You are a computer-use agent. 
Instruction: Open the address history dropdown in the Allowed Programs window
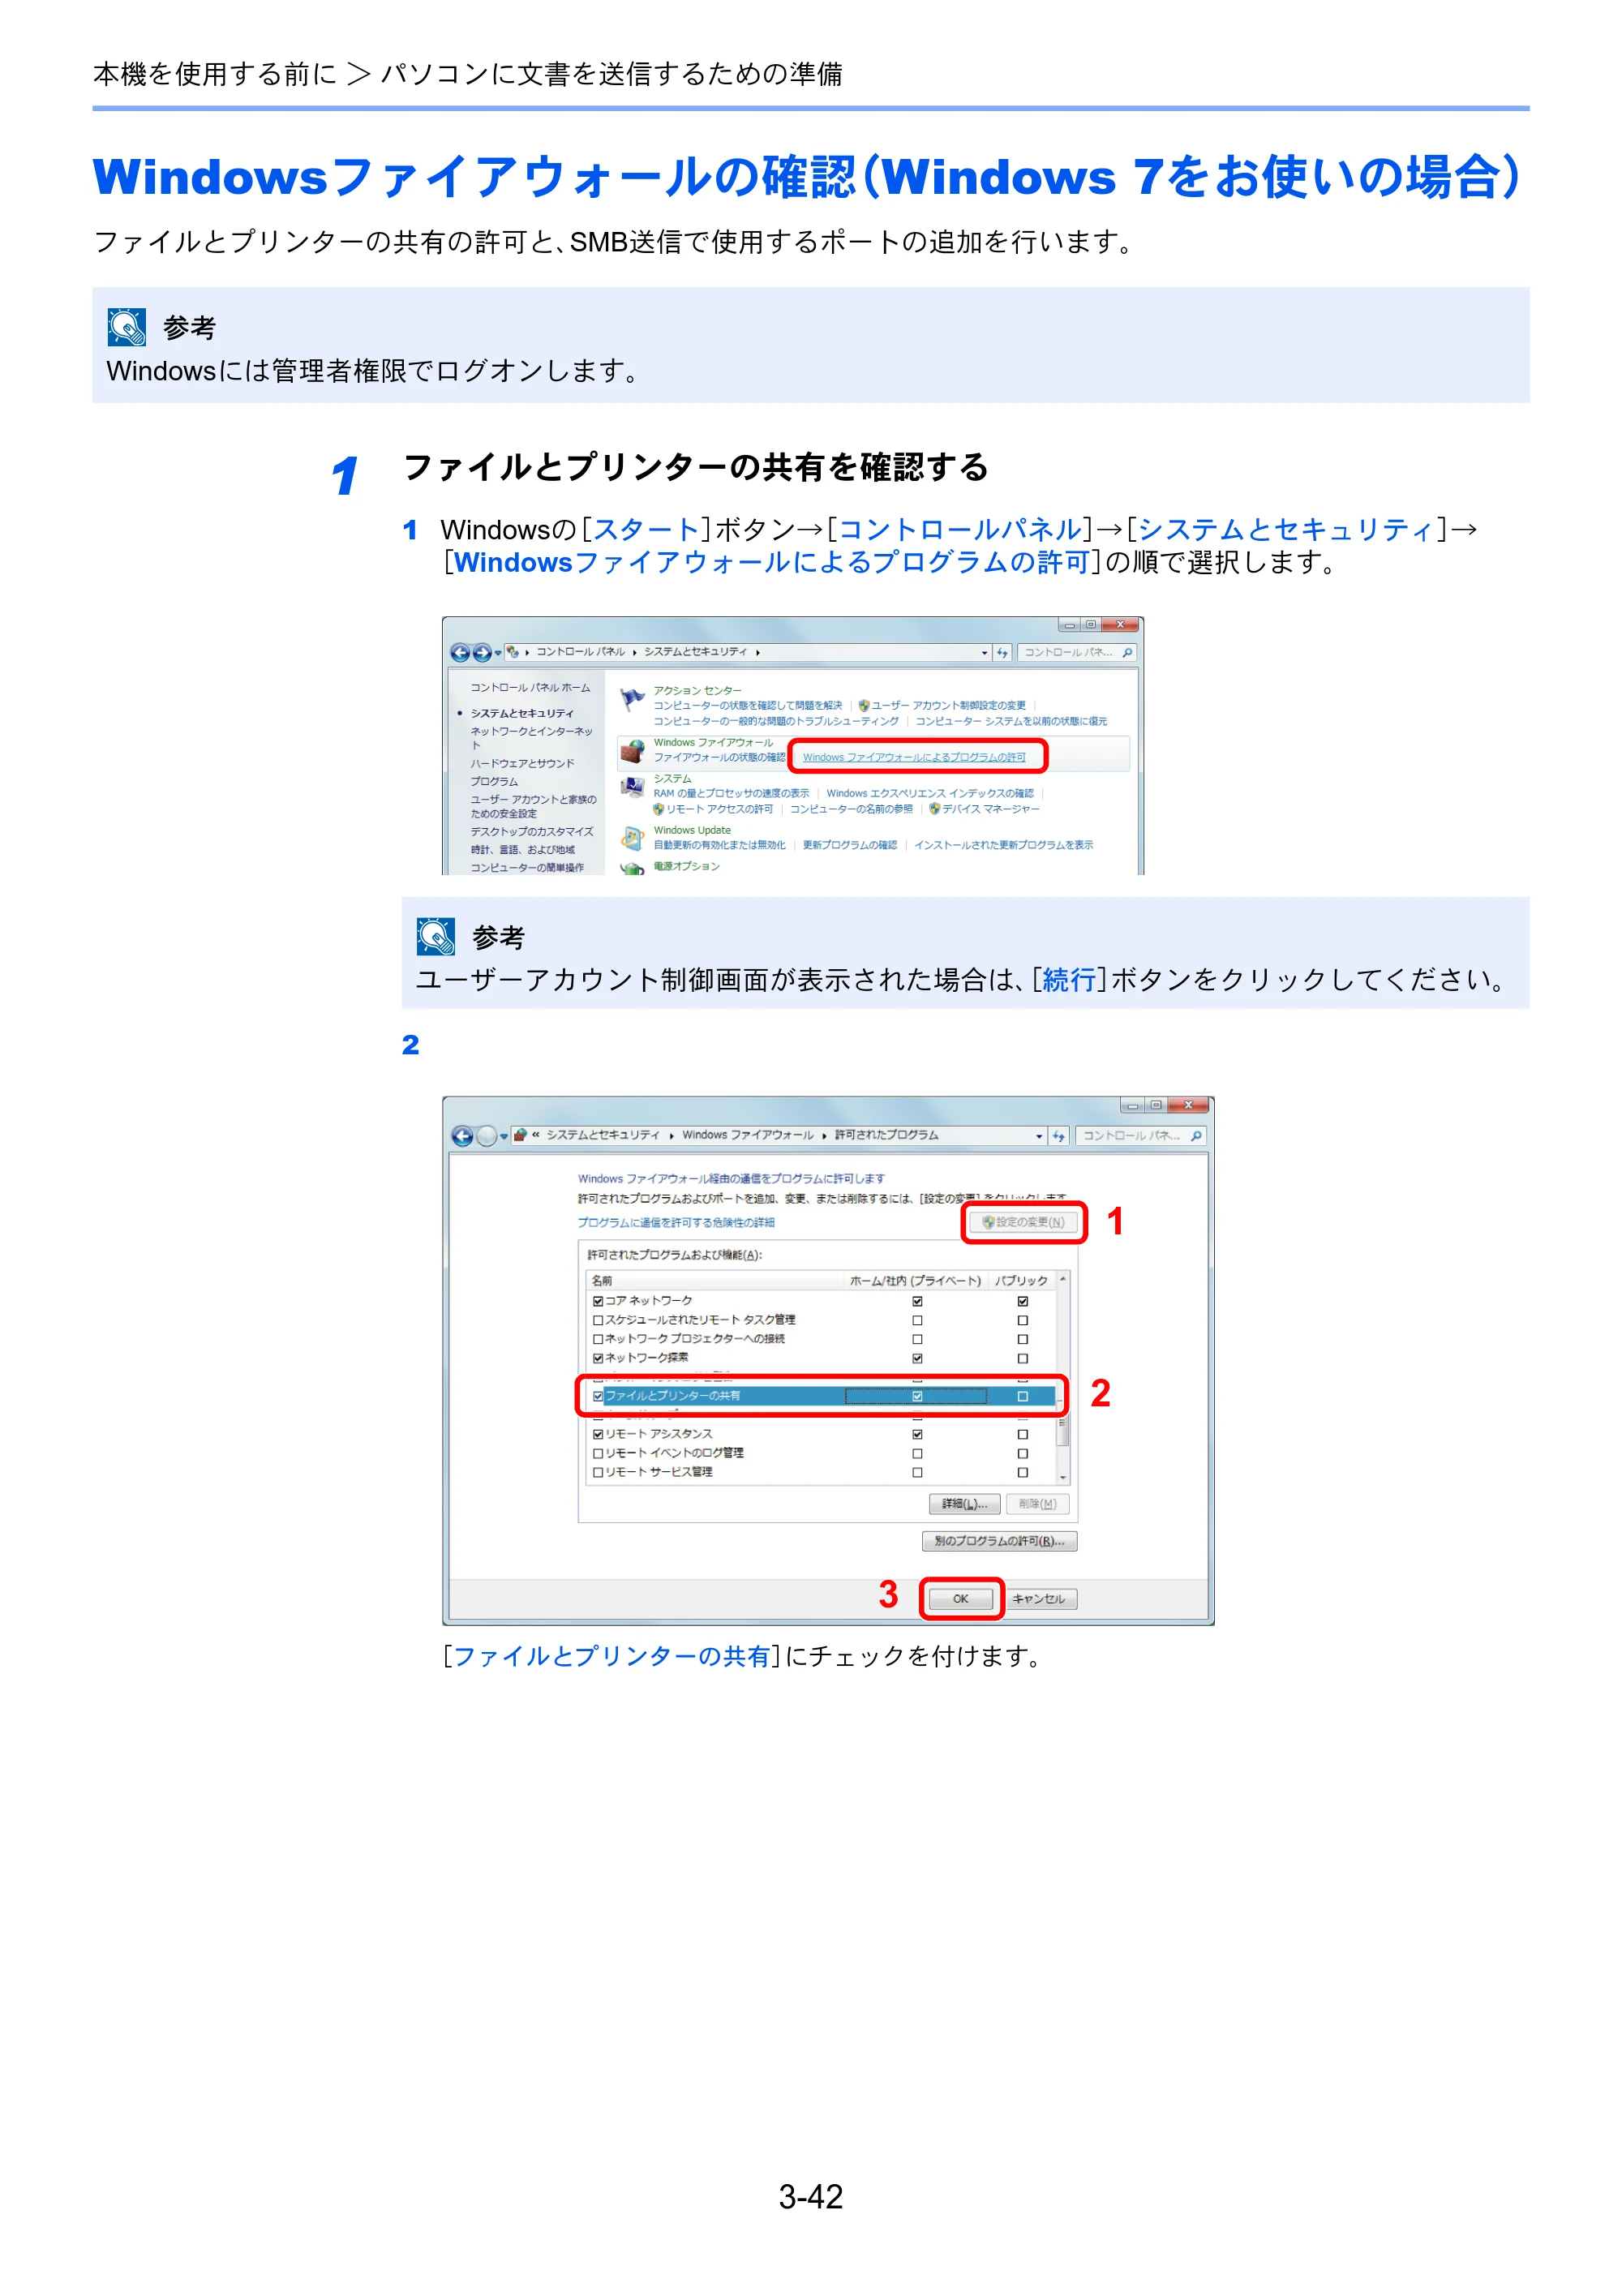[x=1039, y=1136]
